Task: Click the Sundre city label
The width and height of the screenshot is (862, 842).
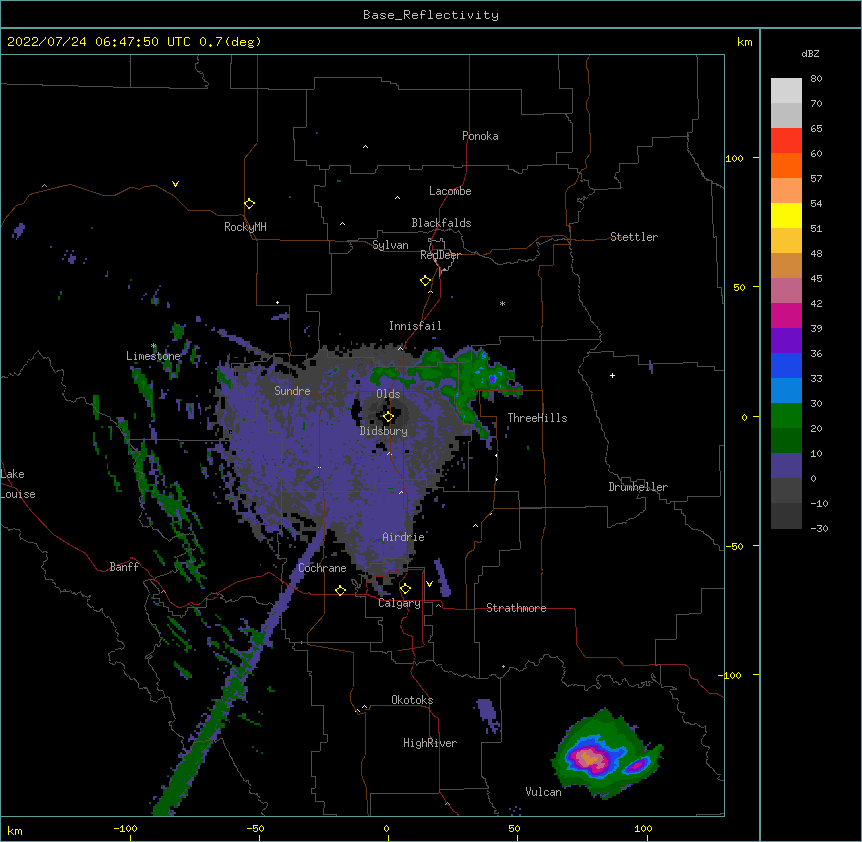Action: (x=292, y=391)
